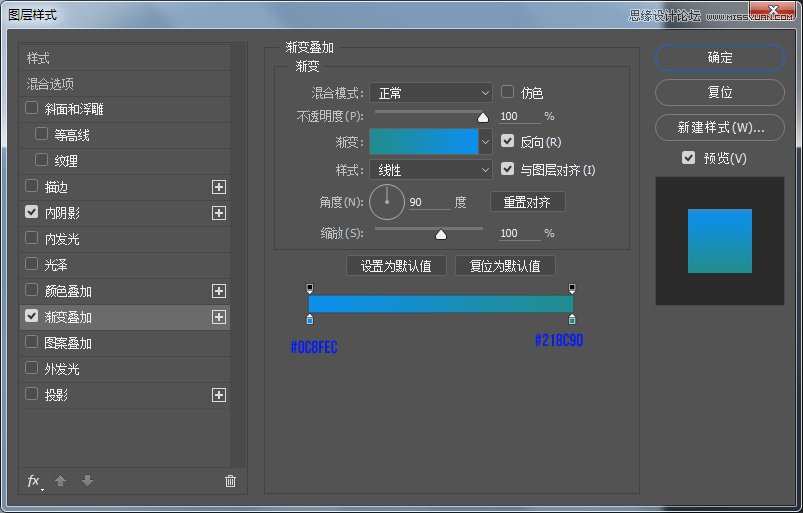Open the 图案叠加 settings row

[x=124, y=343]
